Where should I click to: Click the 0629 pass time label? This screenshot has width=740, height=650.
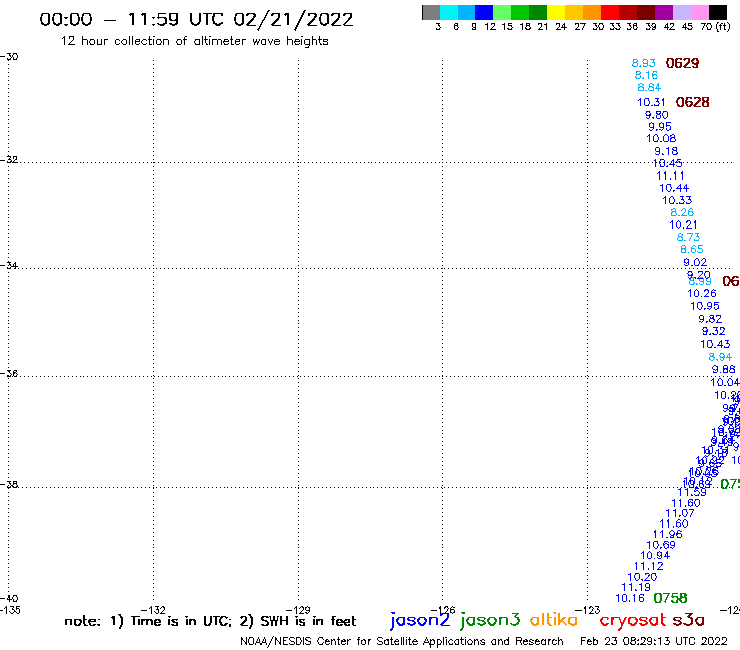click(x=682, y=63)
